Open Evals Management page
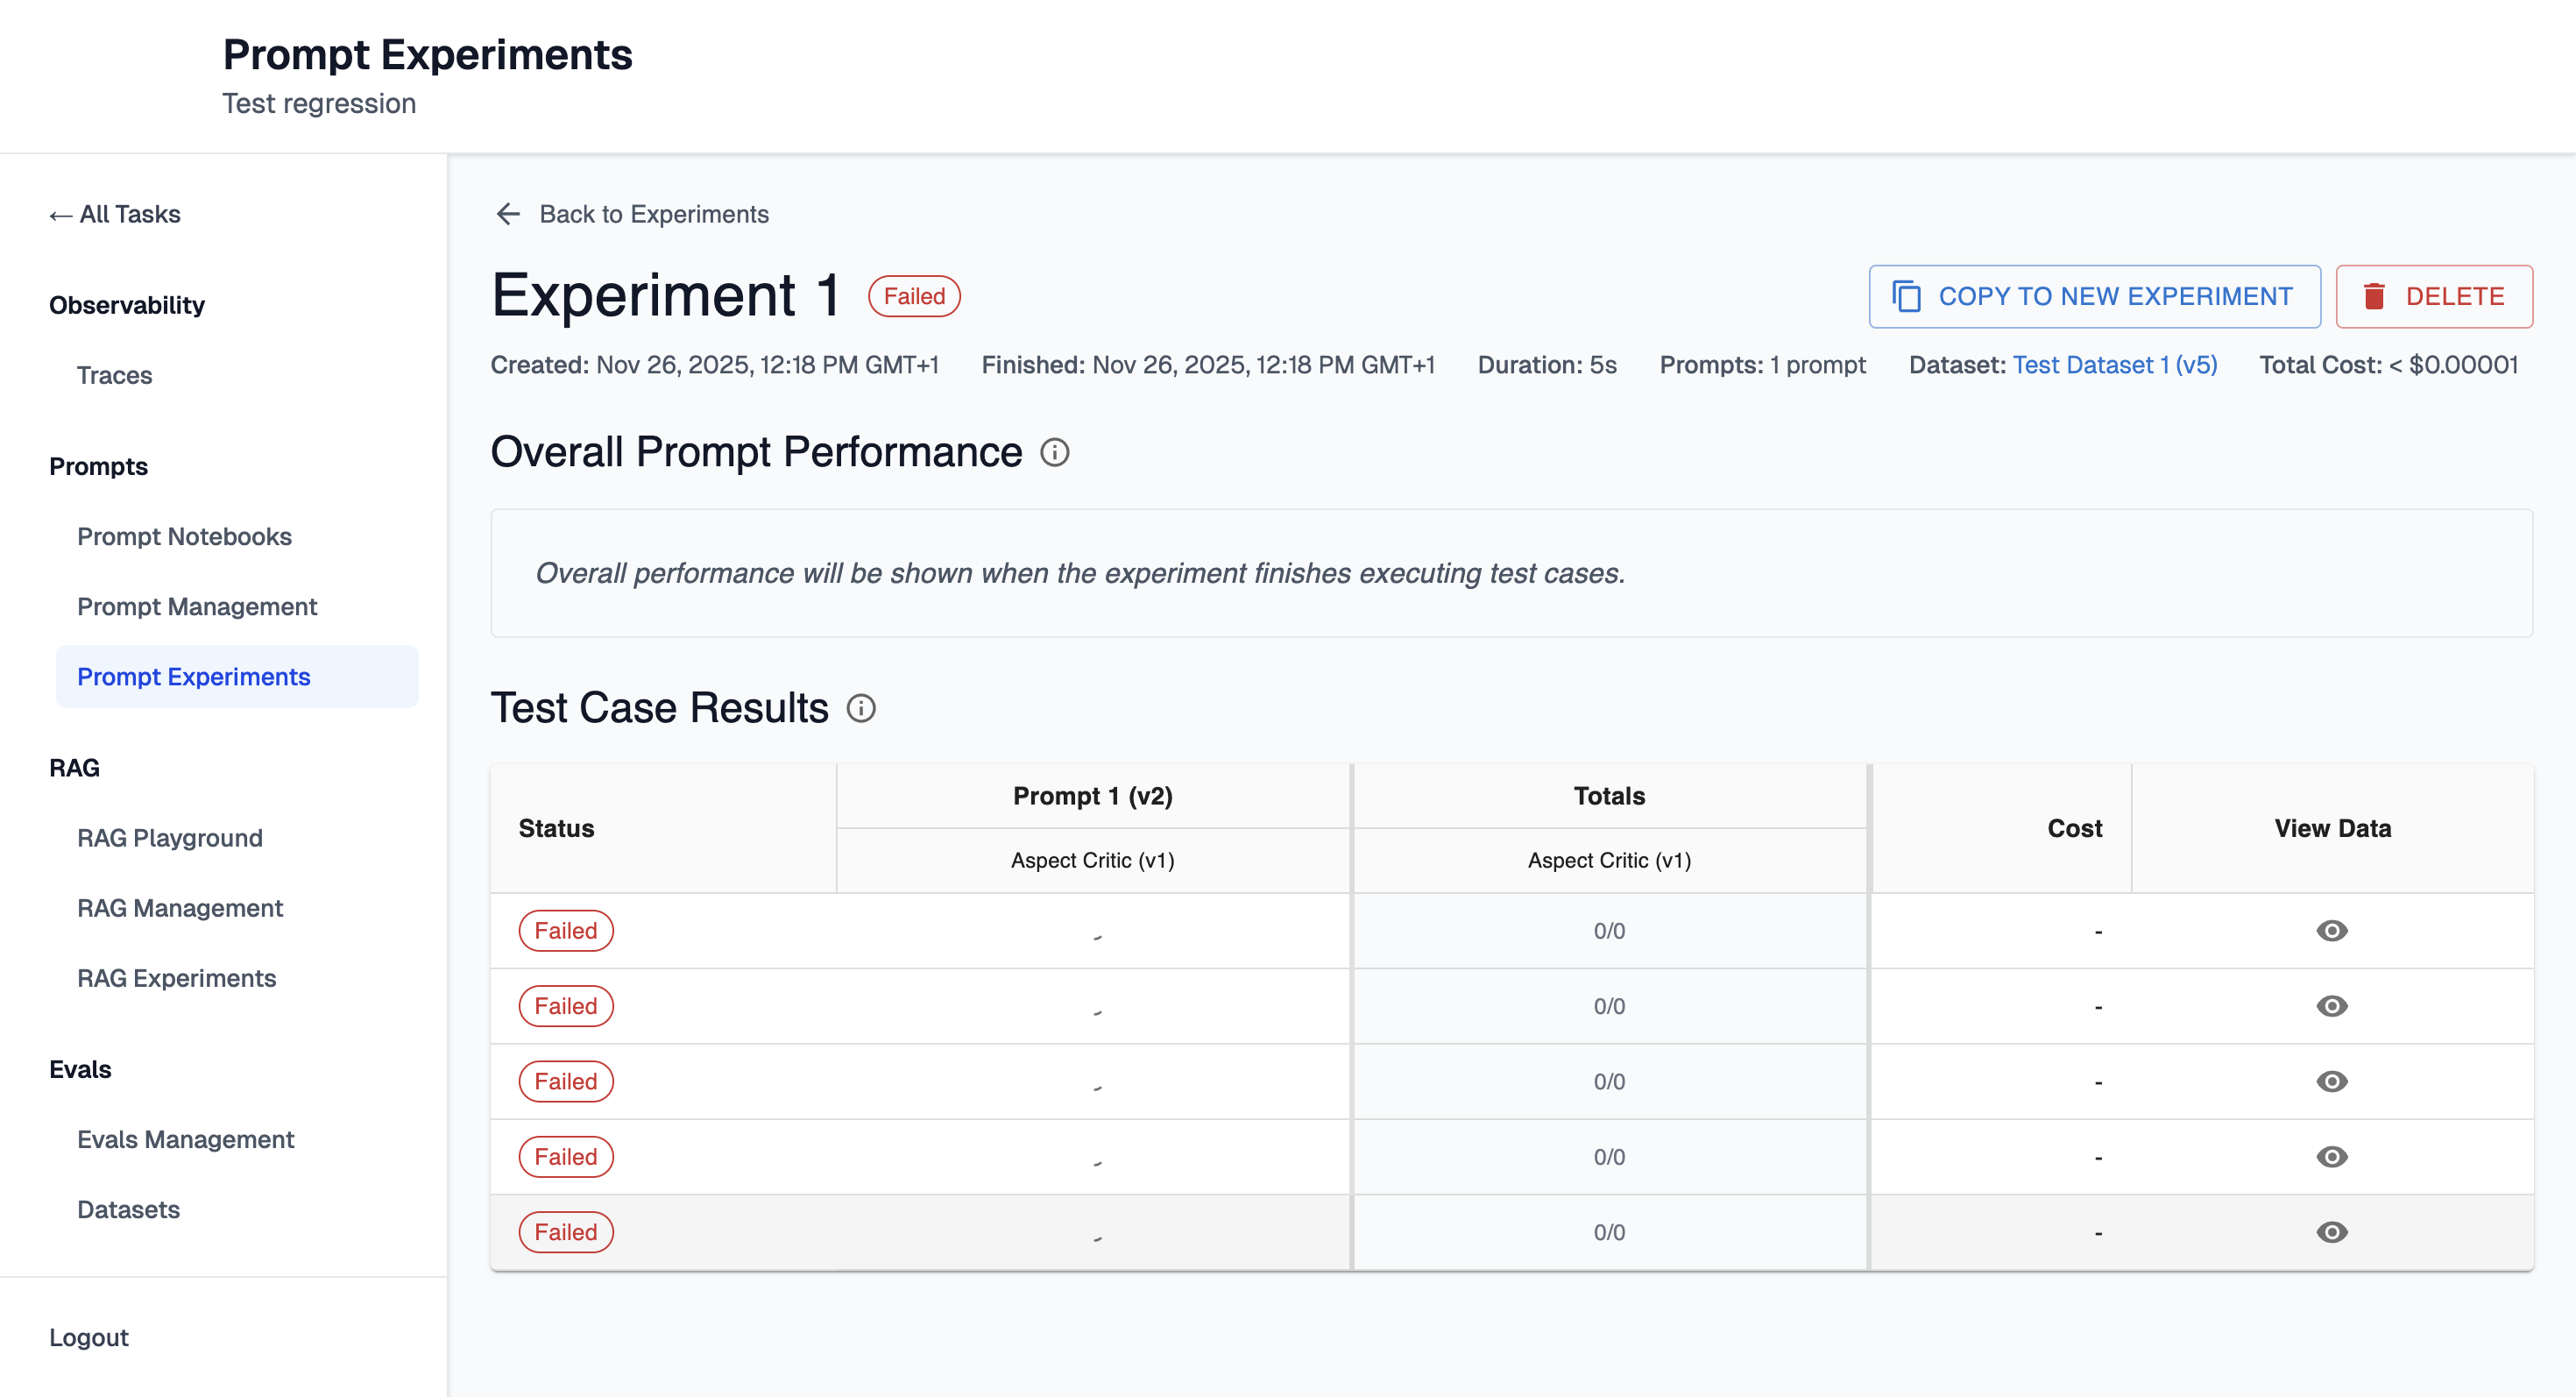Image resolution: width=2576 pixels, height=1397 pixels. click(x=185, y=1140)
